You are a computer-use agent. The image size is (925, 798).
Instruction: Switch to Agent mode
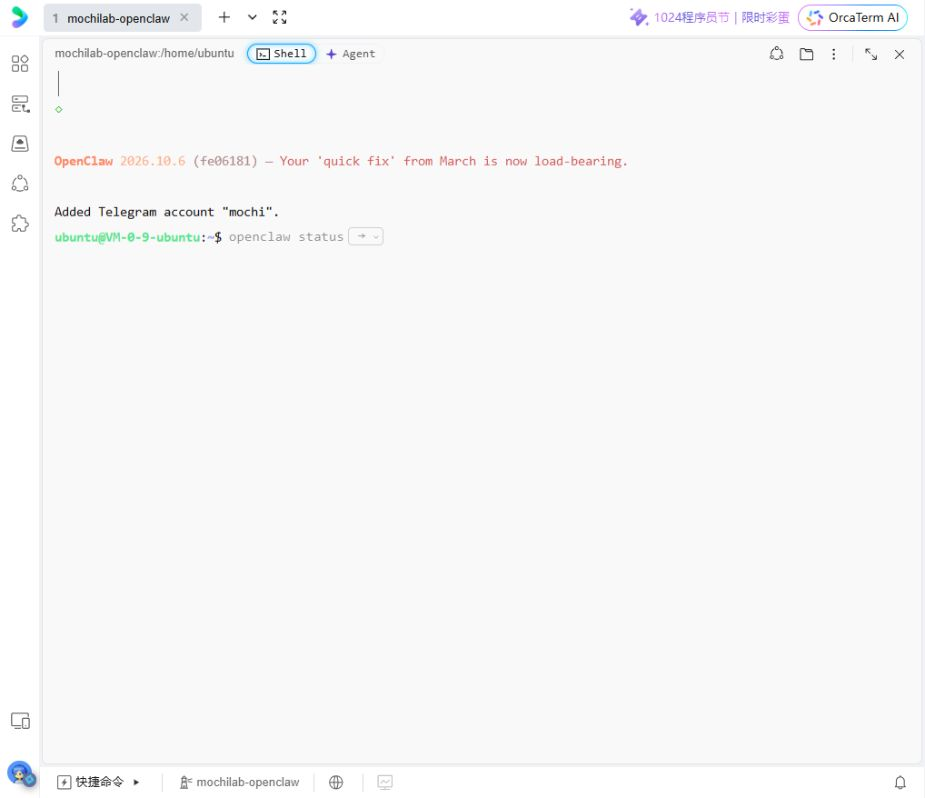(350, 54)
